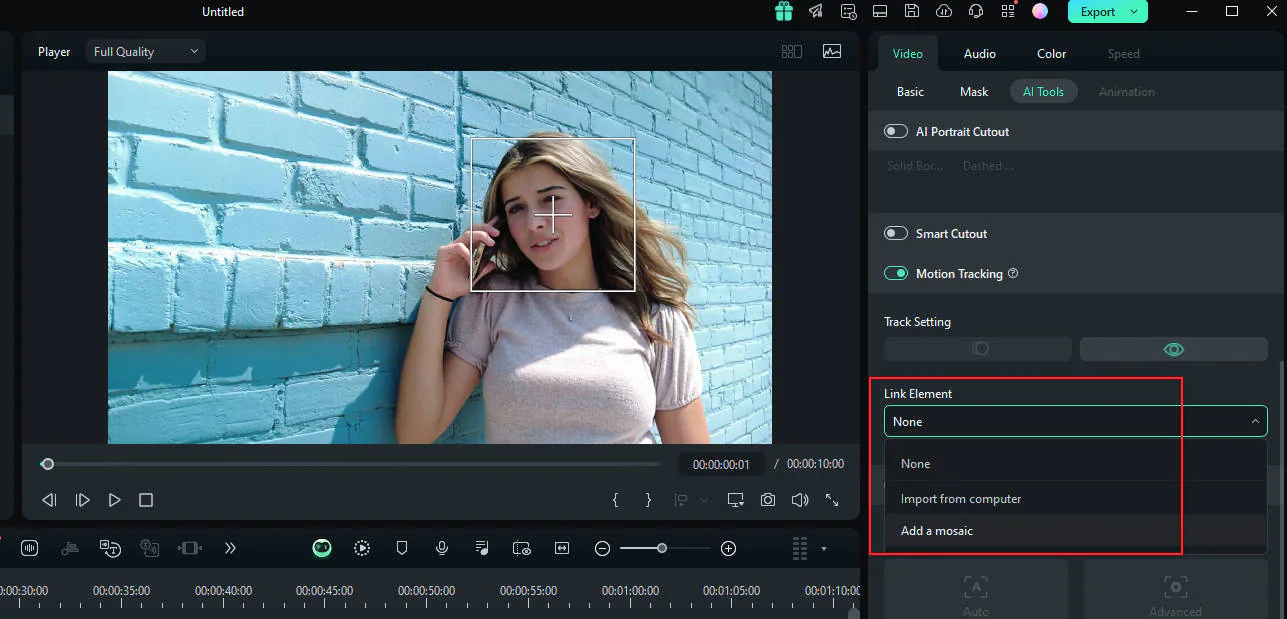Open the gift box icon in title bar
The width and height of the screenshot is (1287, 619).
784,12
